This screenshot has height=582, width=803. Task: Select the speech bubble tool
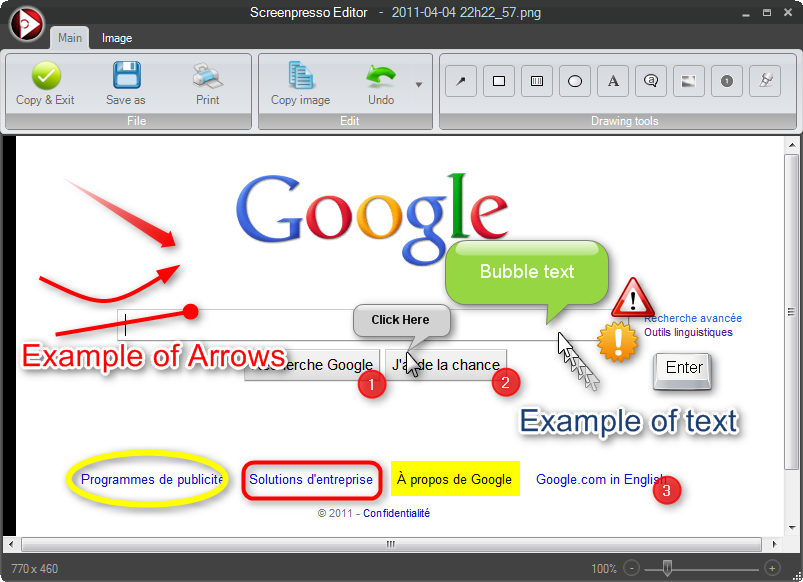pyautogui.click(x=651, y=81)
